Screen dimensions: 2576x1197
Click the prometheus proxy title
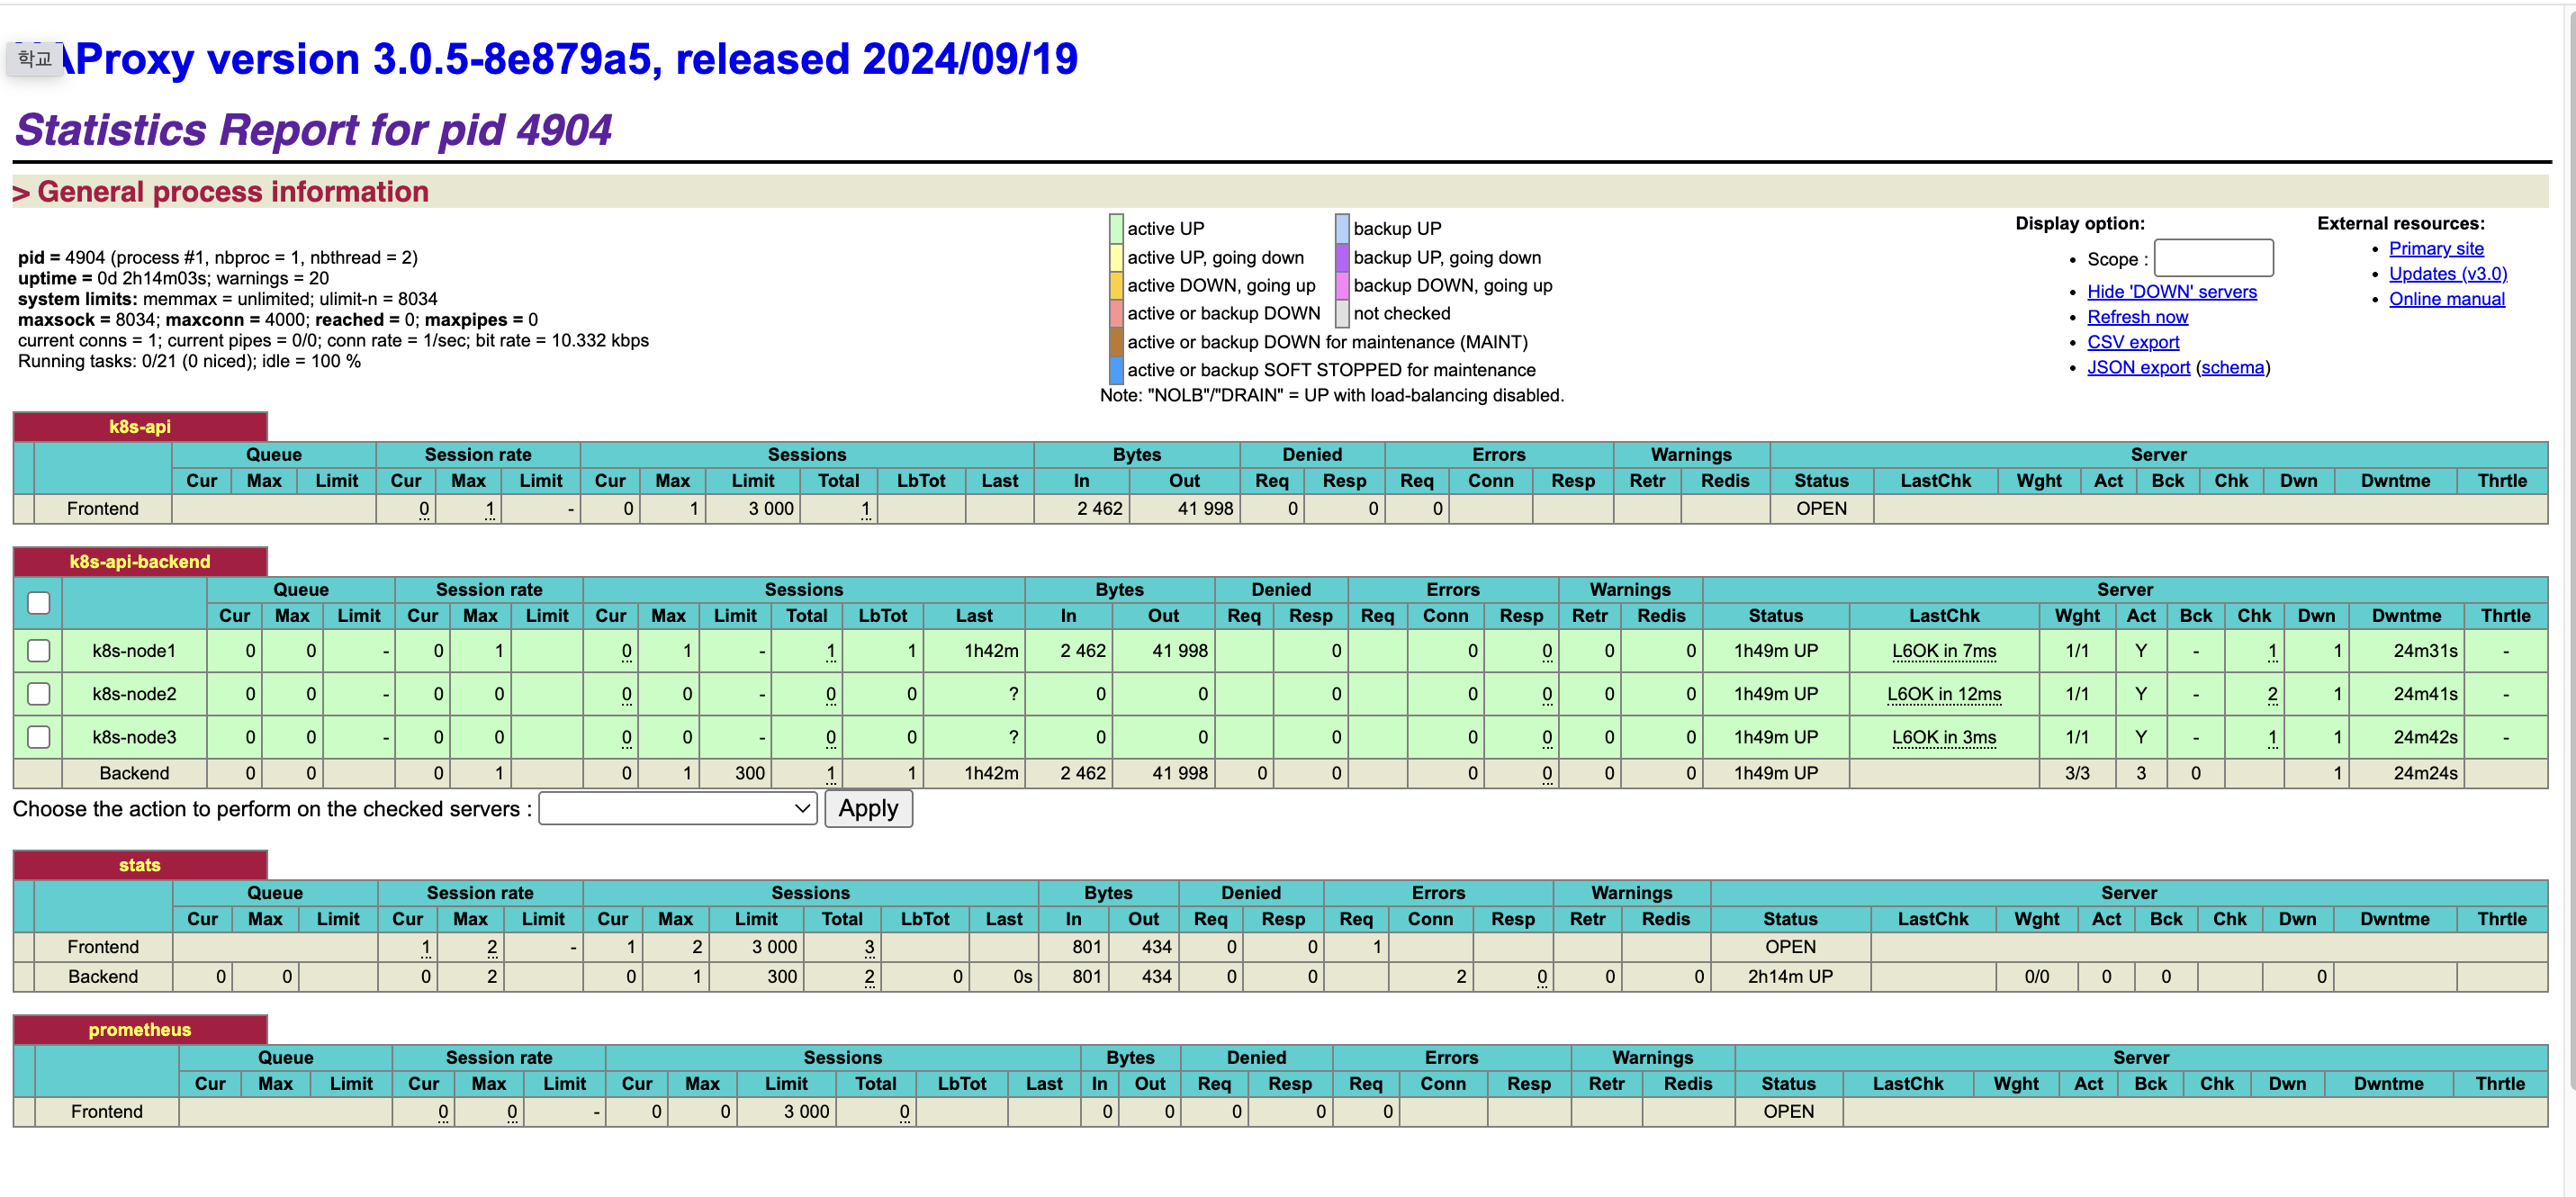(140, 1029)
